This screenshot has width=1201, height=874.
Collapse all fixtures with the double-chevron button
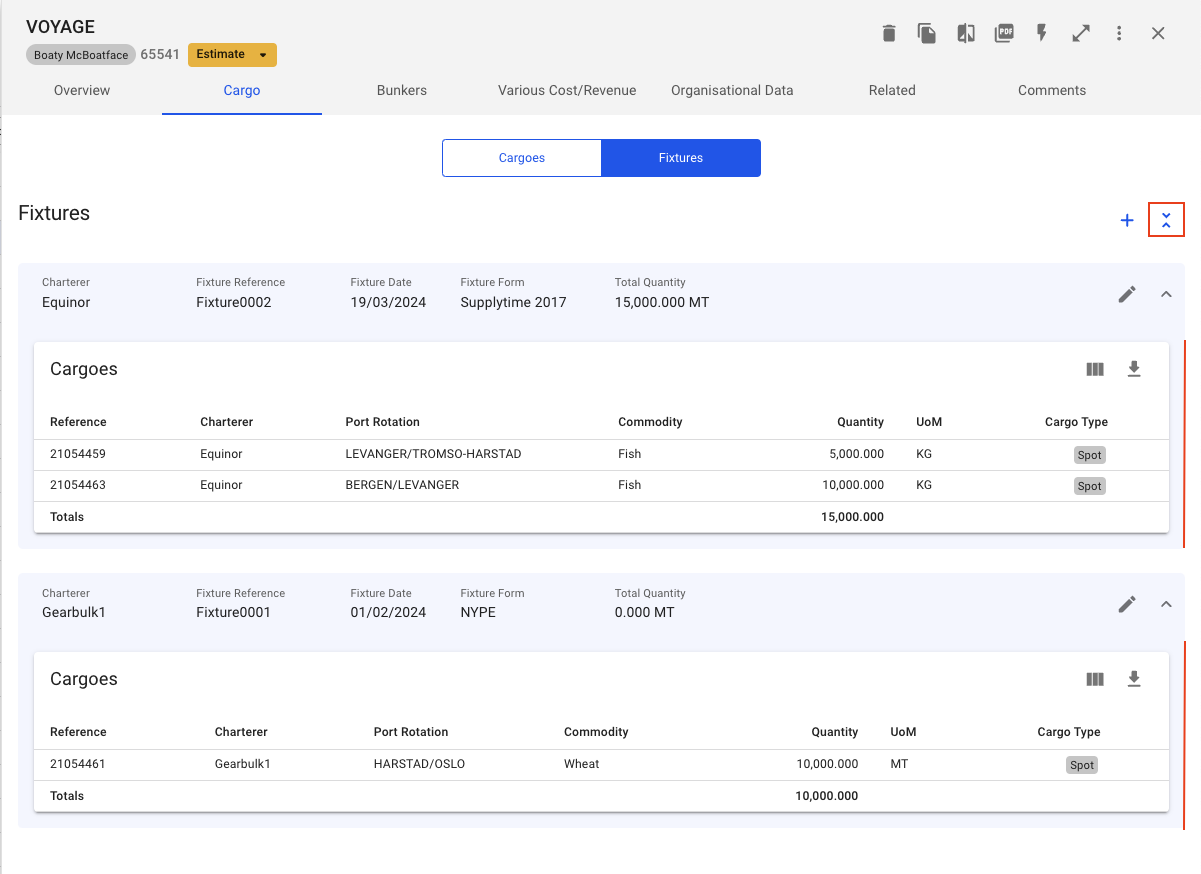point(1166,220)
